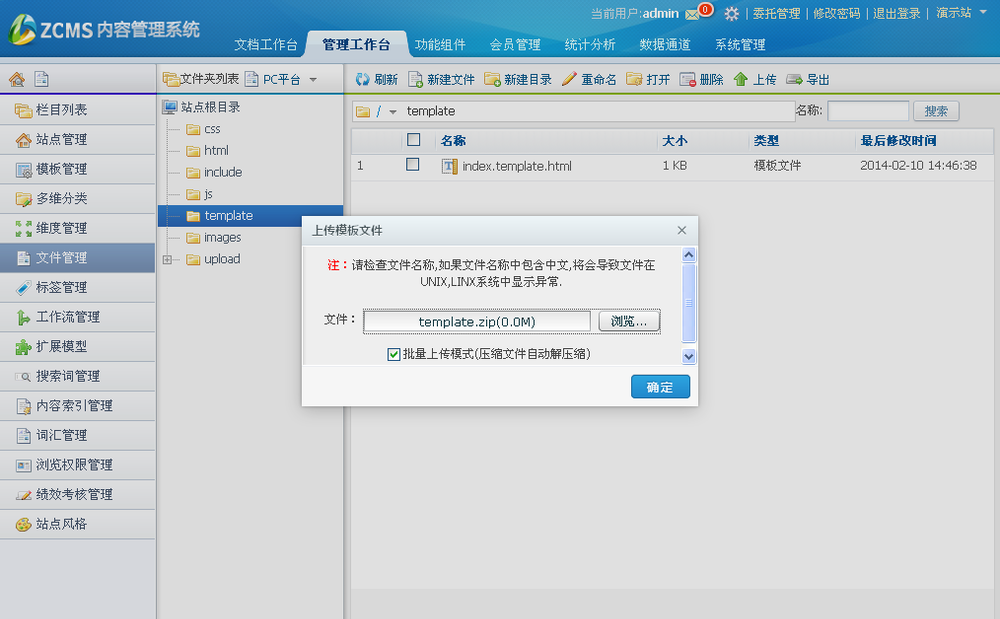Click the 打开 open icon
The height and width of the screenshot is (619, 1000).
pos(633,79)
